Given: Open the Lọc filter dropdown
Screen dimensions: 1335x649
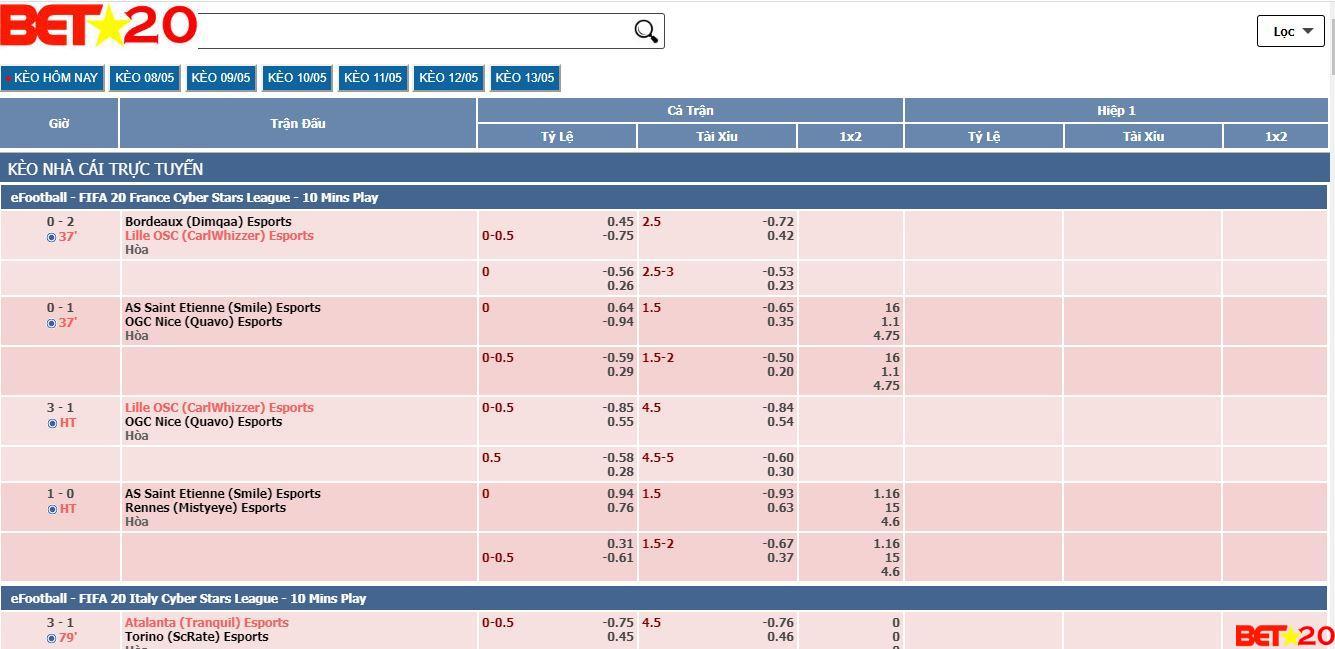Looking at the screenshot, I should [x=1290, y=31].
